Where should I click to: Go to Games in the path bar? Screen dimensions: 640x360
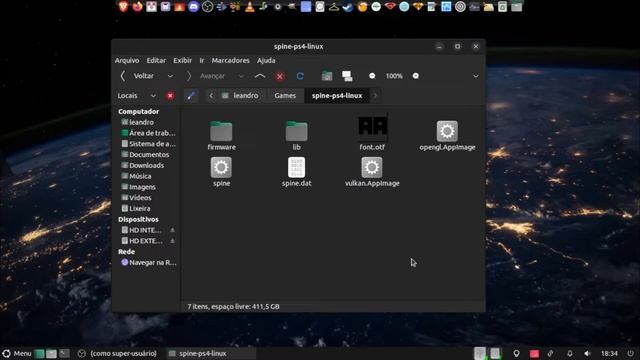pyautogui.click(x=285, y=96)
